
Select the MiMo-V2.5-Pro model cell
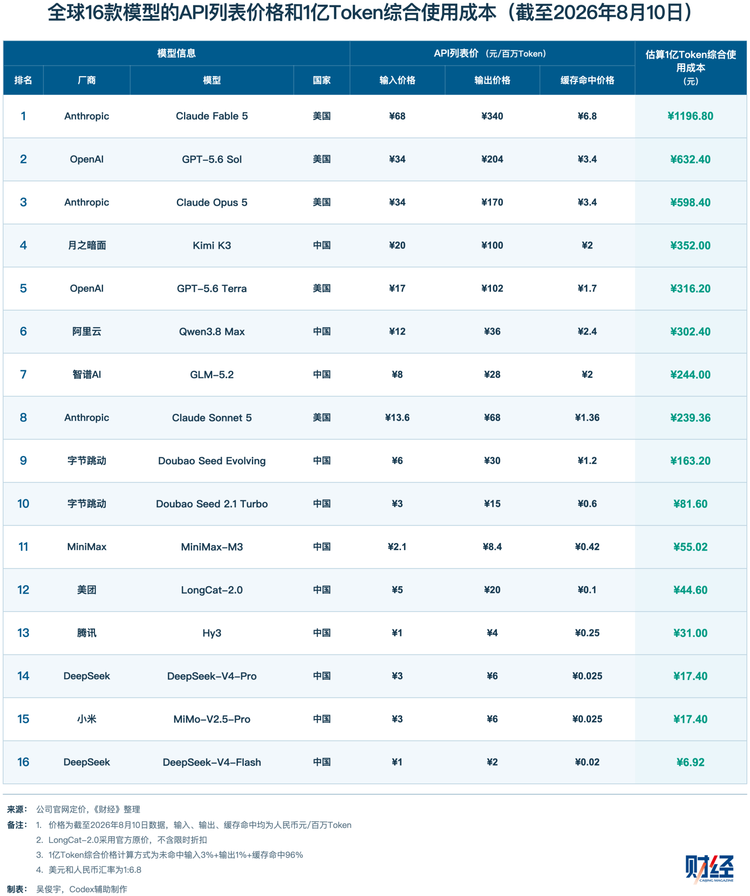point(212,719)
